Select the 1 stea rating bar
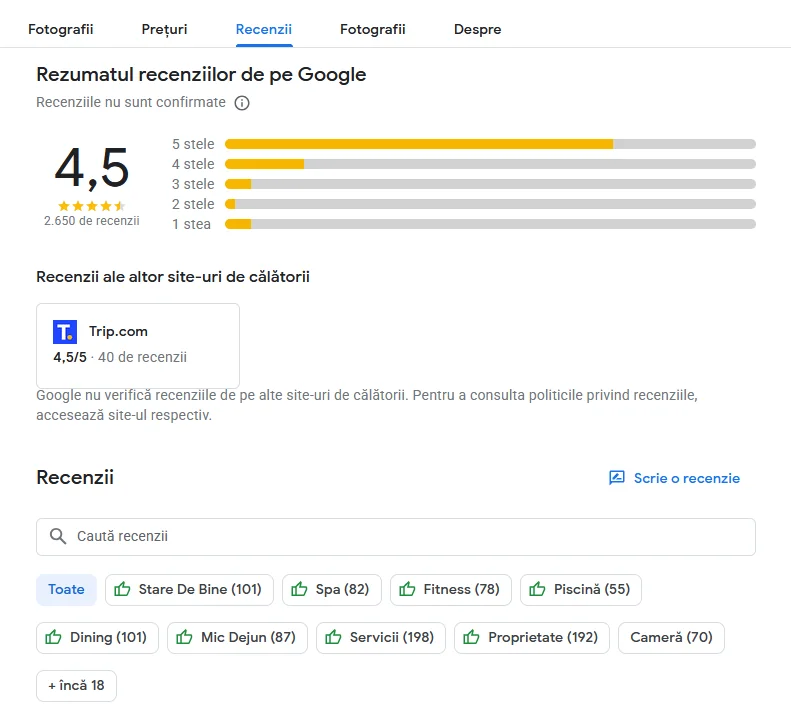 (x=490, y=224)
